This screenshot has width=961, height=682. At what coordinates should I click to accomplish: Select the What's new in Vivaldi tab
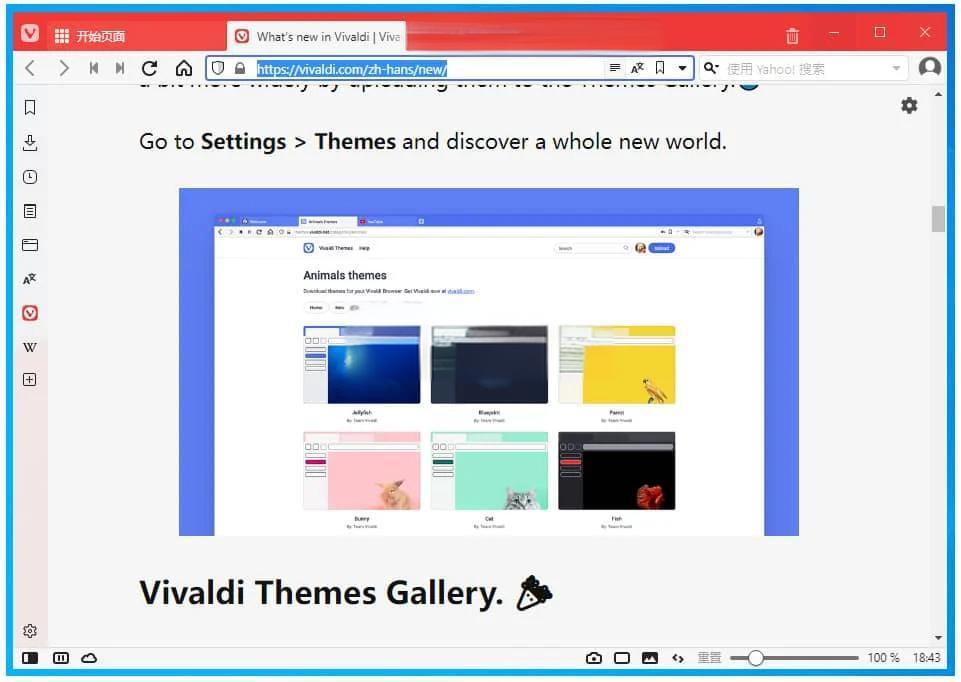click(316, 36)
